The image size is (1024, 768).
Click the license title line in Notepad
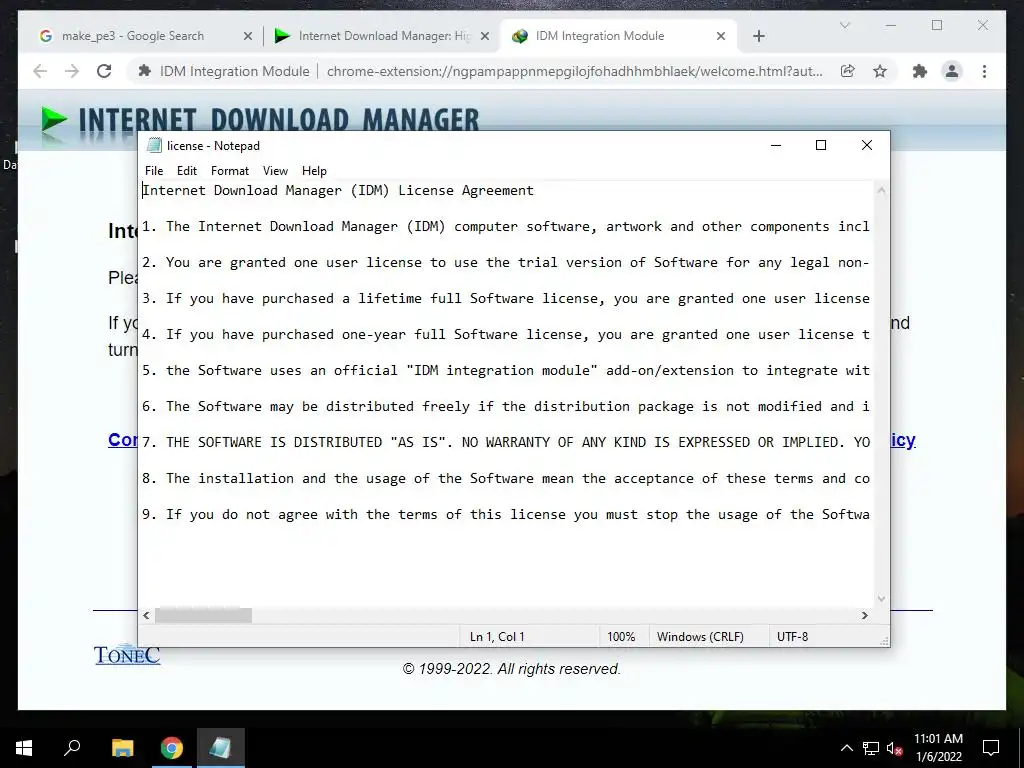(338, 190)
